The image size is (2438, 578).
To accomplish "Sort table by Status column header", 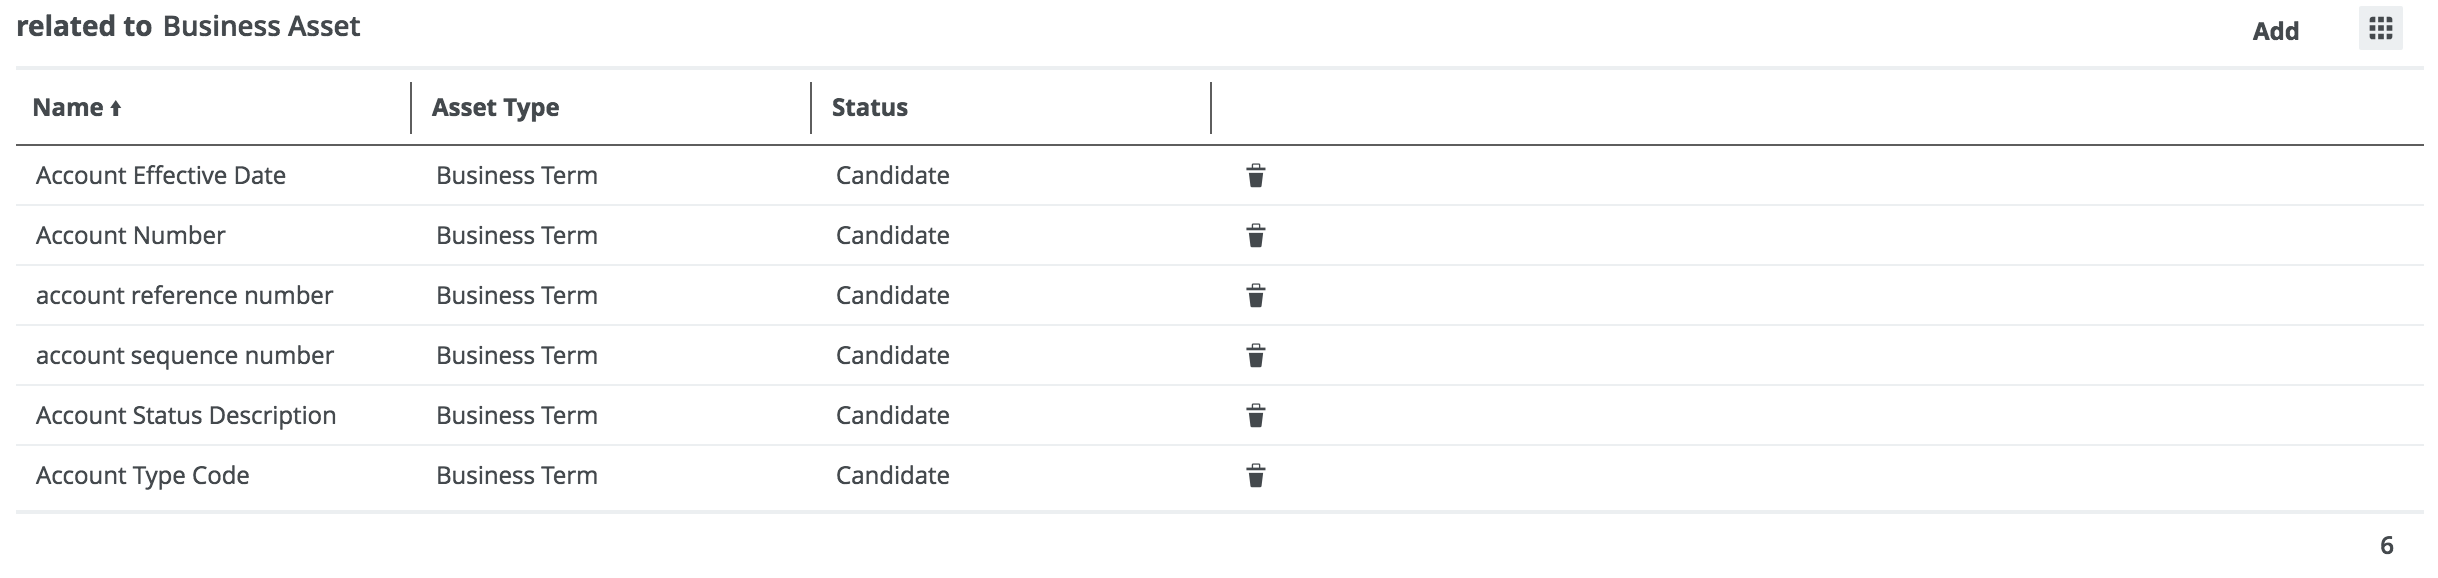I will pos(870,107).
